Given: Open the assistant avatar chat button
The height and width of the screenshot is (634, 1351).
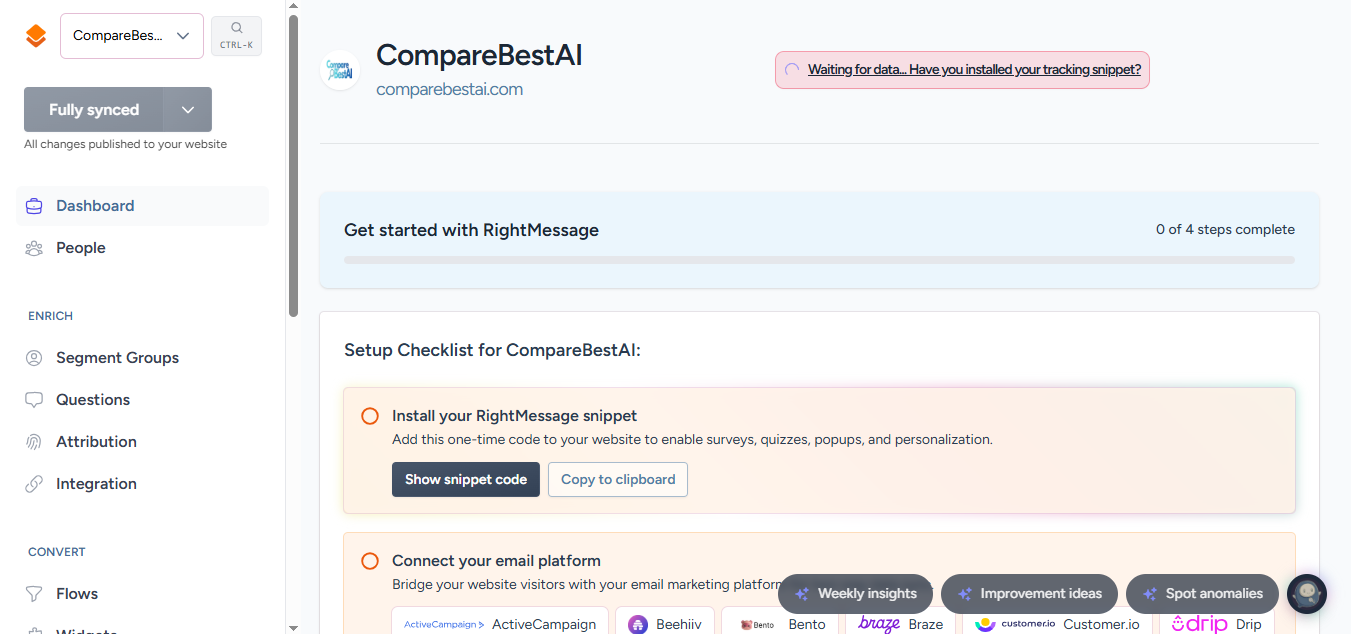Looking at the screenshot, I should pyautogui.click(x=1307, y=594).
